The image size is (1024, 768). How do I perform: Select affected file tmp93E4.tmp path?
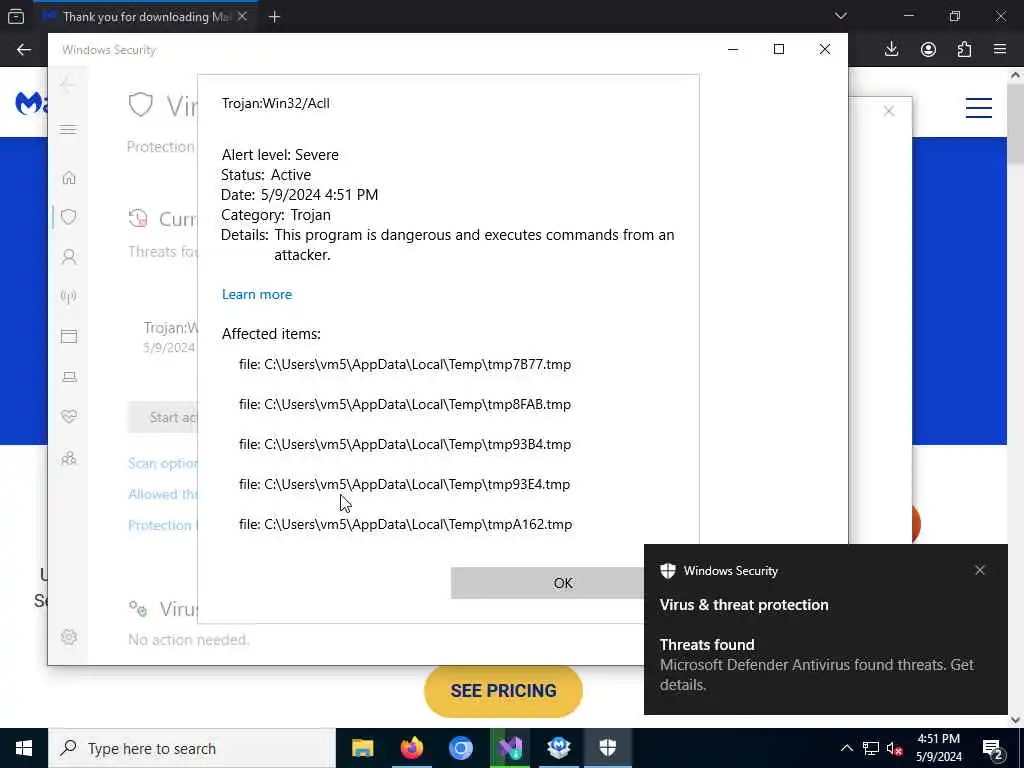(x=404, y=484)
